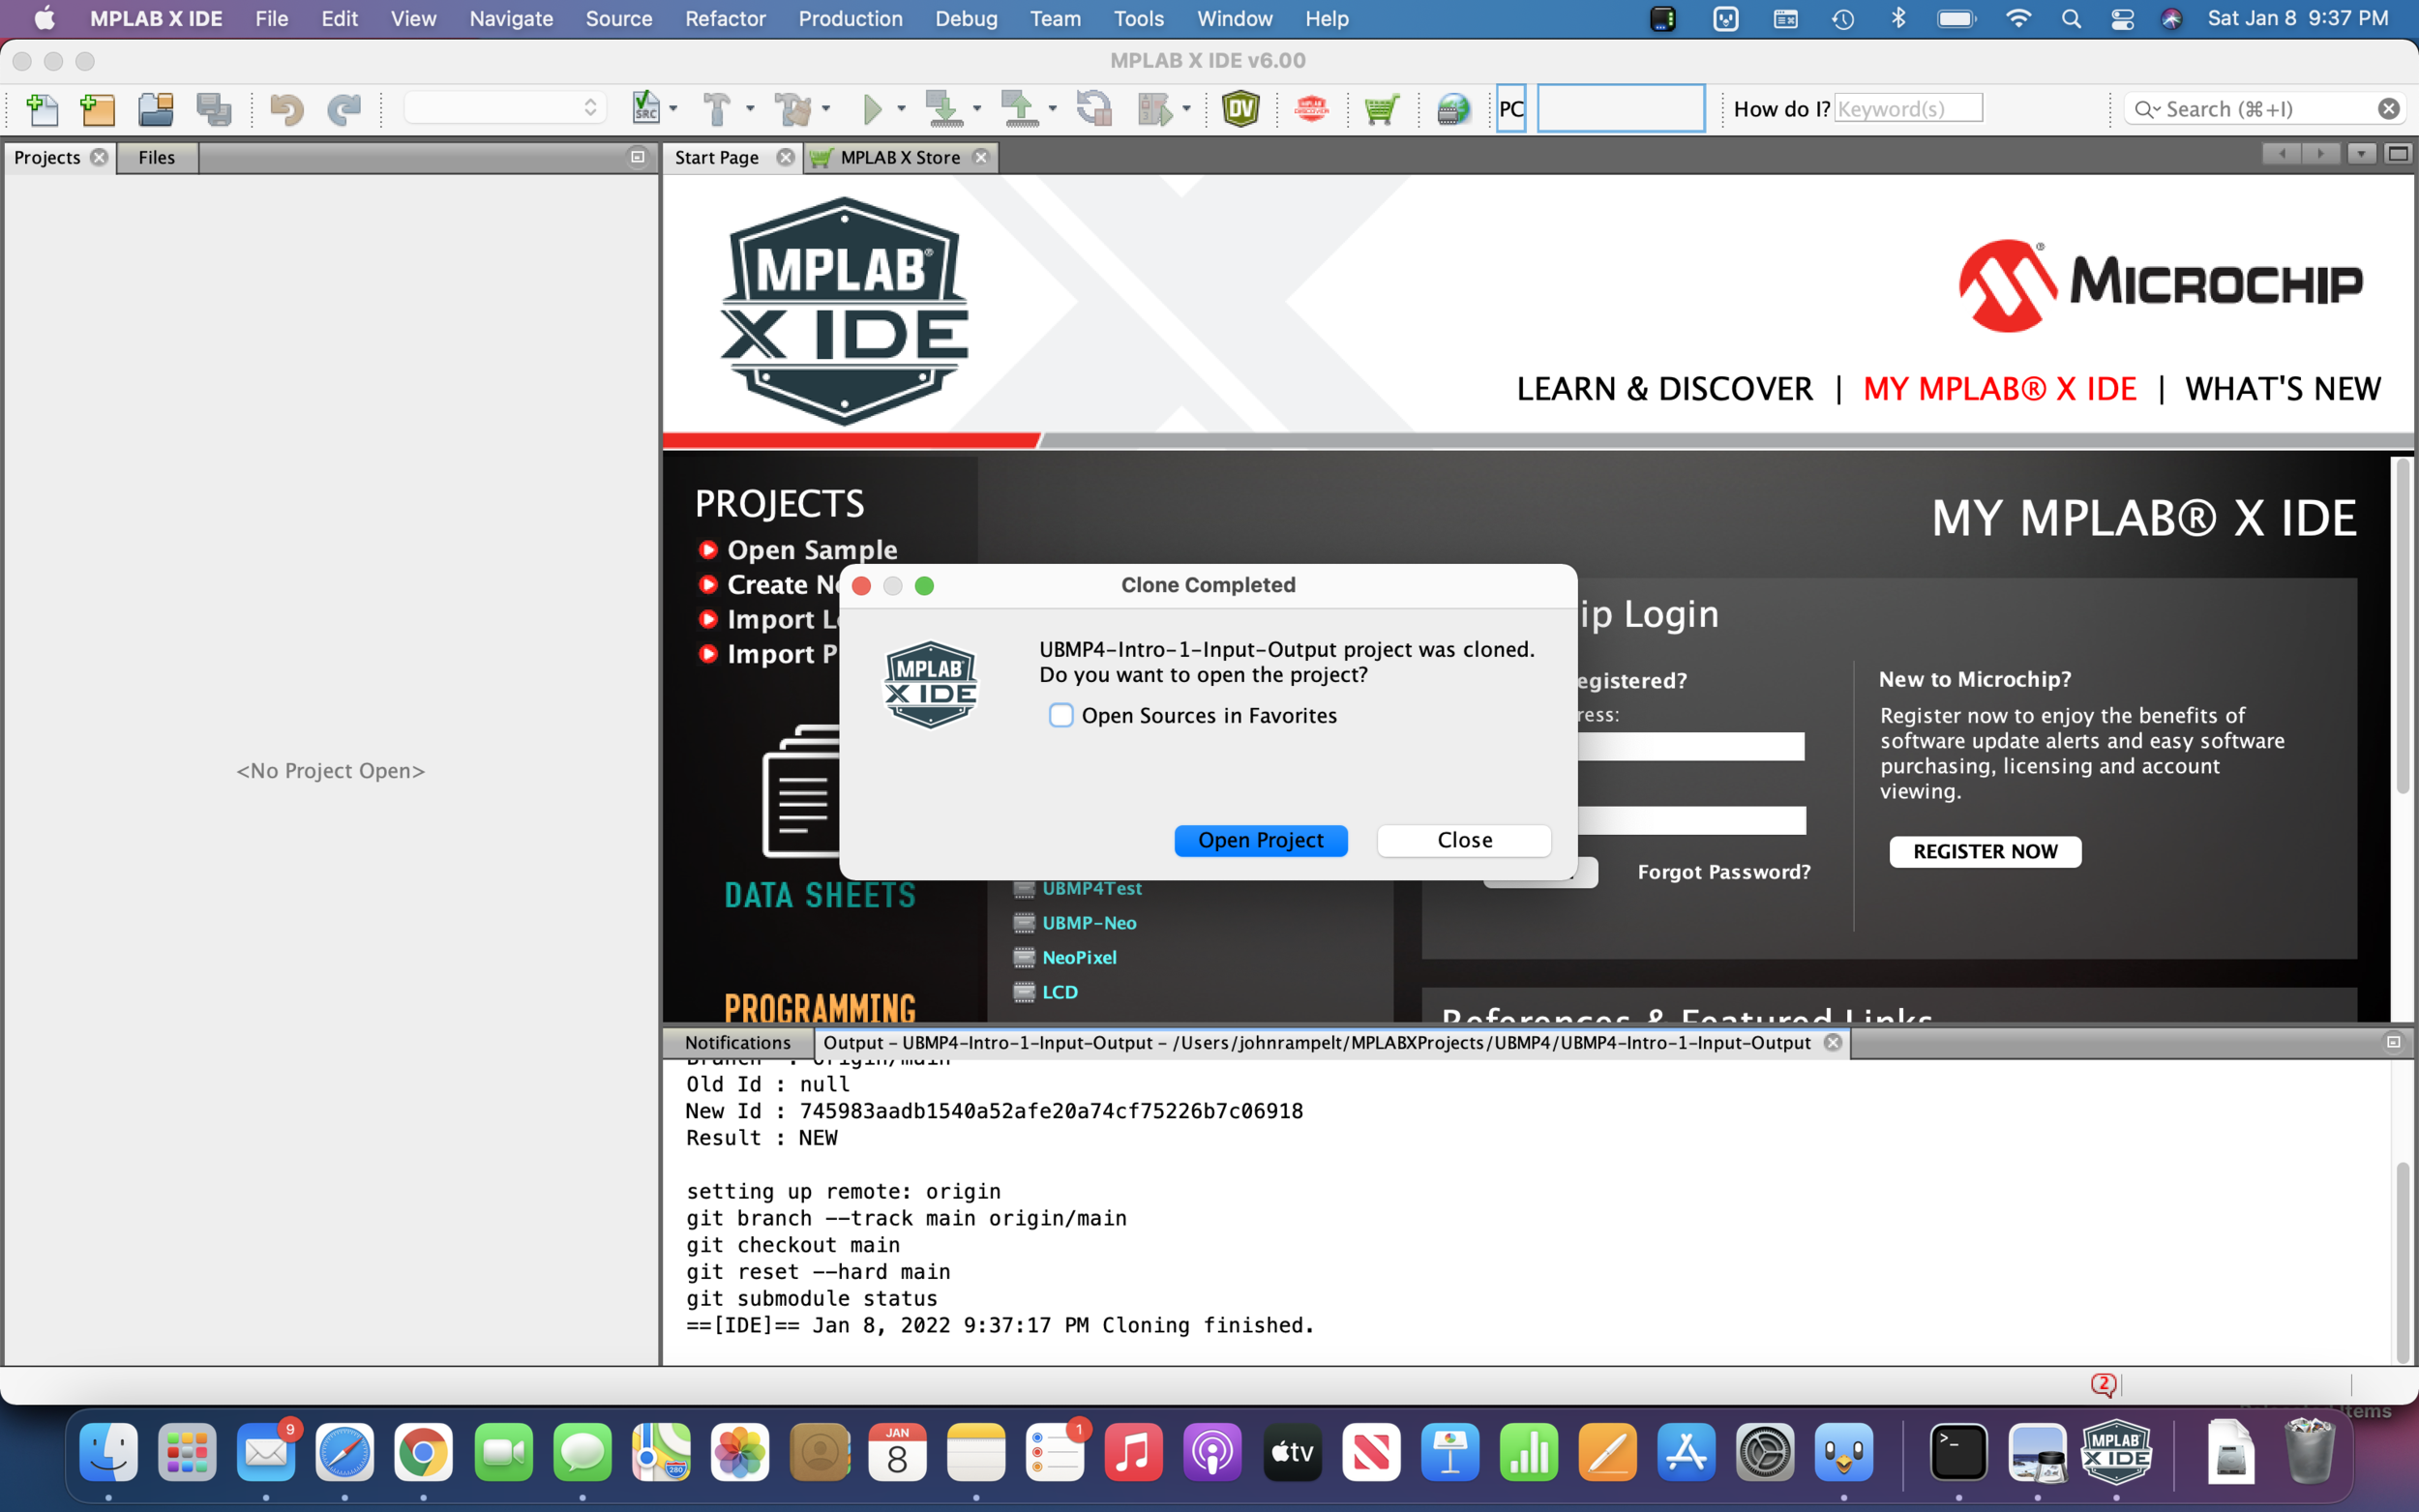Image resolution: width=2419 pixels, height=1512 pixels.
Task: Open the Production menu
Action: tap(850, 18)
